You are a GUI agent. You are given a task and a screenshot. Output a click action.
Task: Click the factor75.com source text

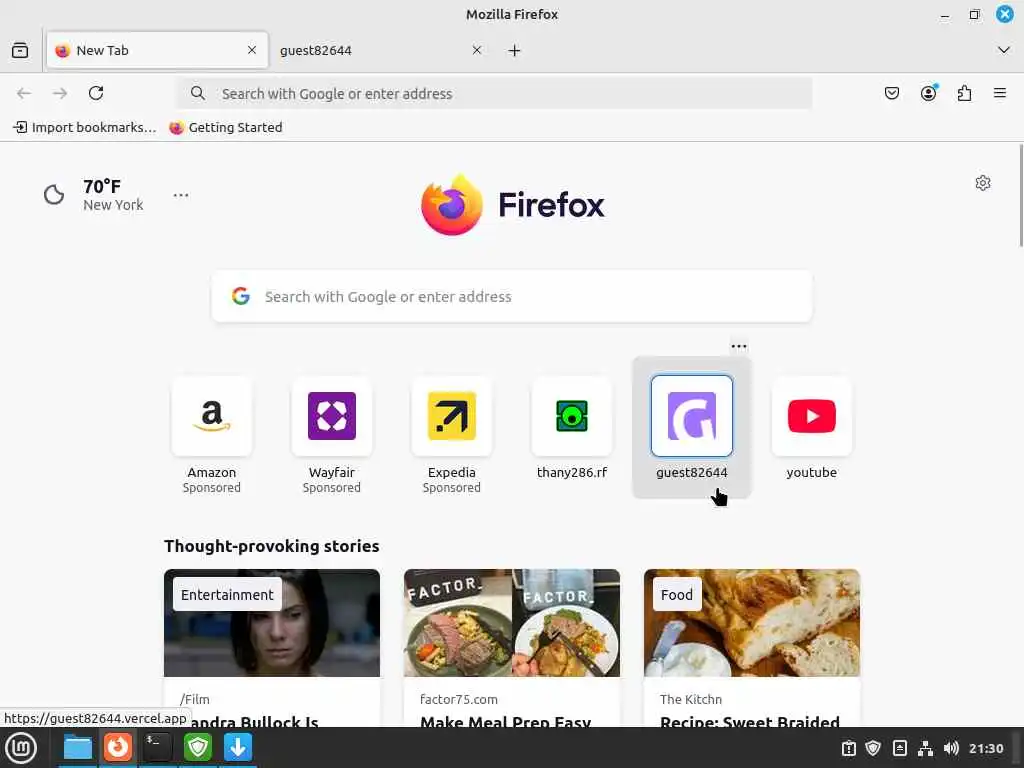[x=458, y=699]
